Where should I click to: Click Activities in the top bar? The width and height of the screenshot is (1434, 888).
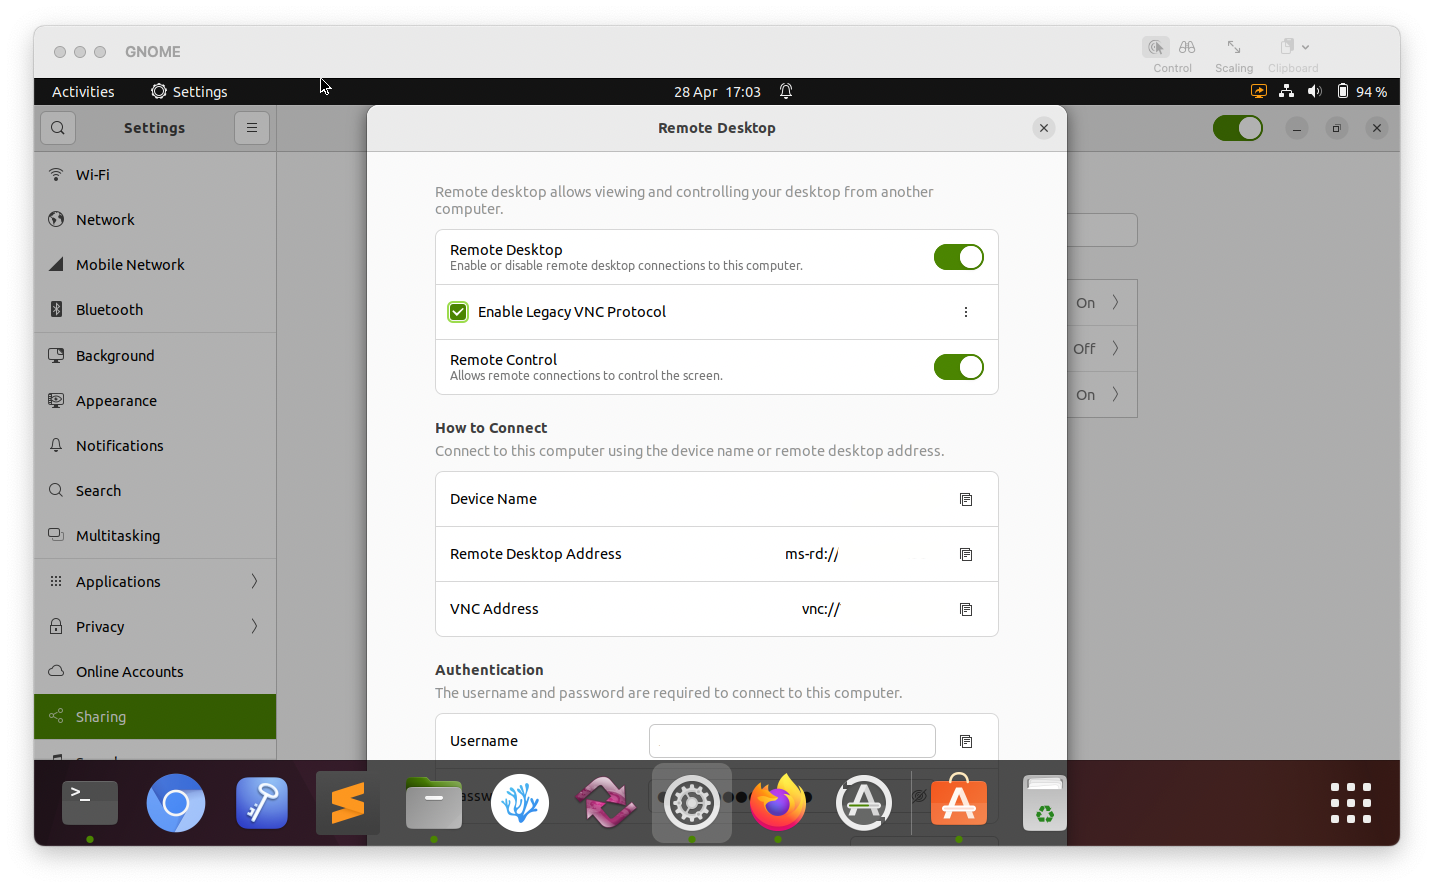coord(83,91)
